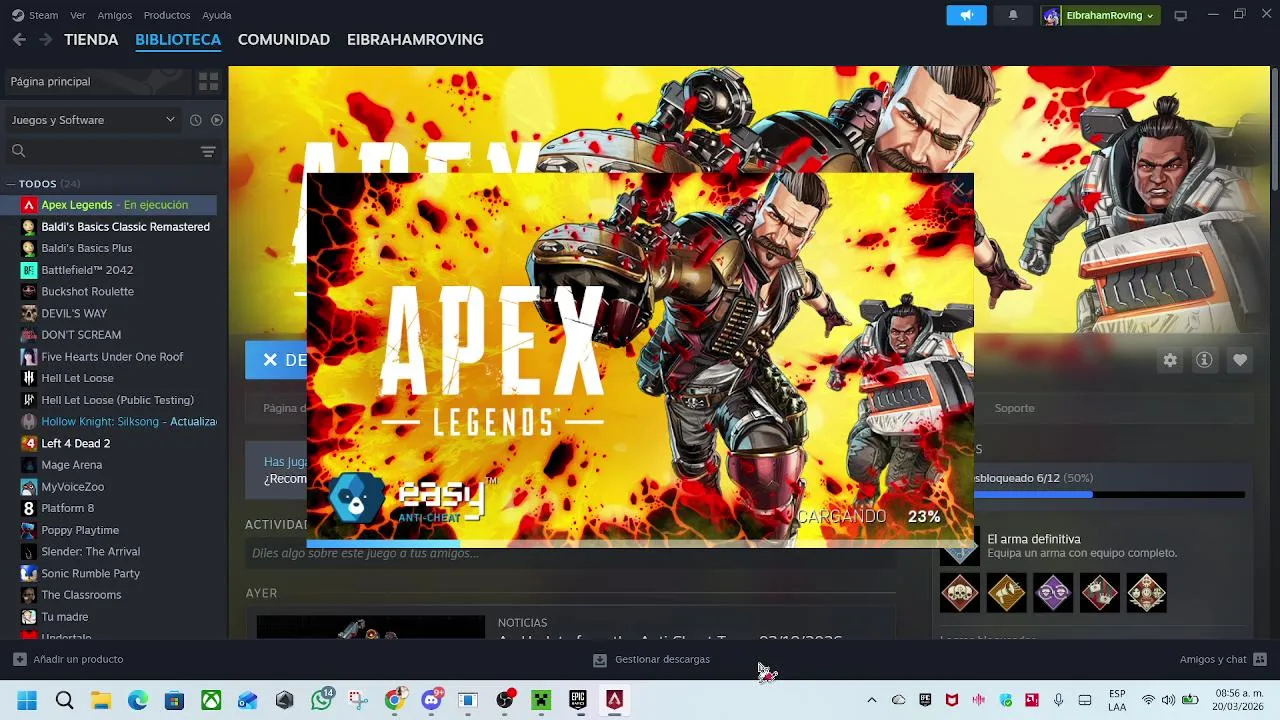The height and width of the screenshot is (720, 1280).
Task: Search the game library field
Action: (x=100, y=151)
